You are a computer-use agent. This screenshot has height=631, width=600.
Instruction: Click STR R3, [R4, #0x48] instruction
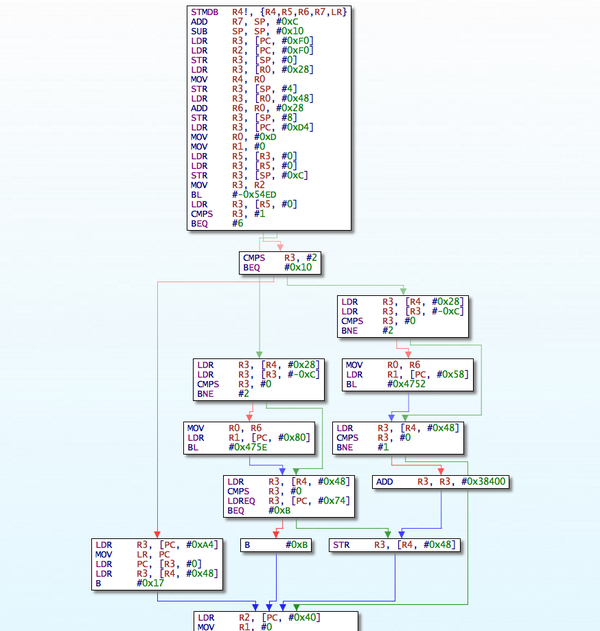coord(394,545)
